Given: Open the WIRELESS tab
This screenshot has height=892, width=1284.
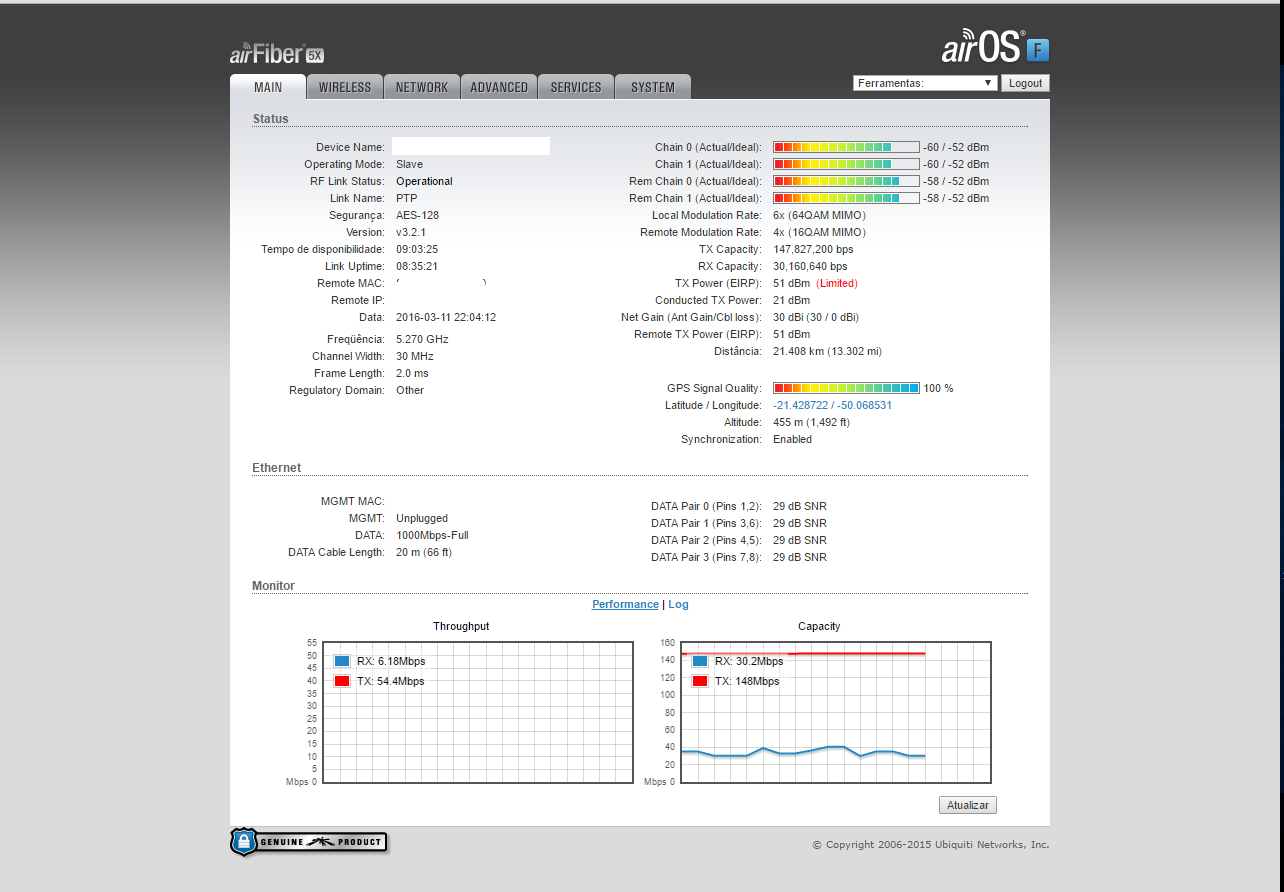Looking at the screenshot, I should coord(345,87).
